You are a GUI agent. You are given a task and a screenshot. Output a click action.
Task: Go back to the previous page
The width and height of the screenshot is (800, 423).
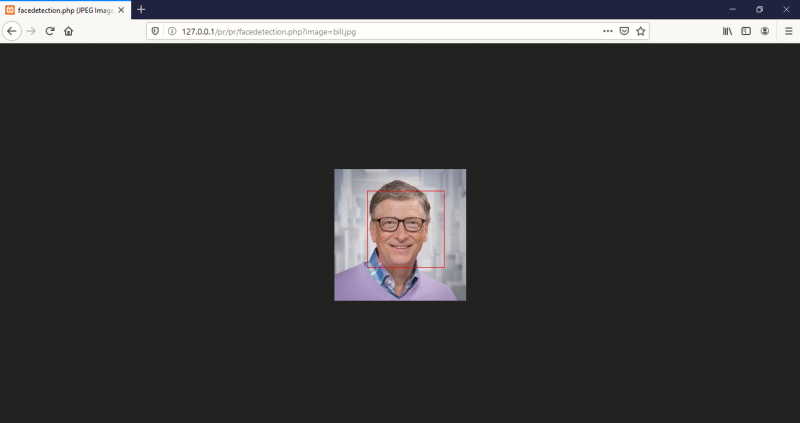(11, 31)
